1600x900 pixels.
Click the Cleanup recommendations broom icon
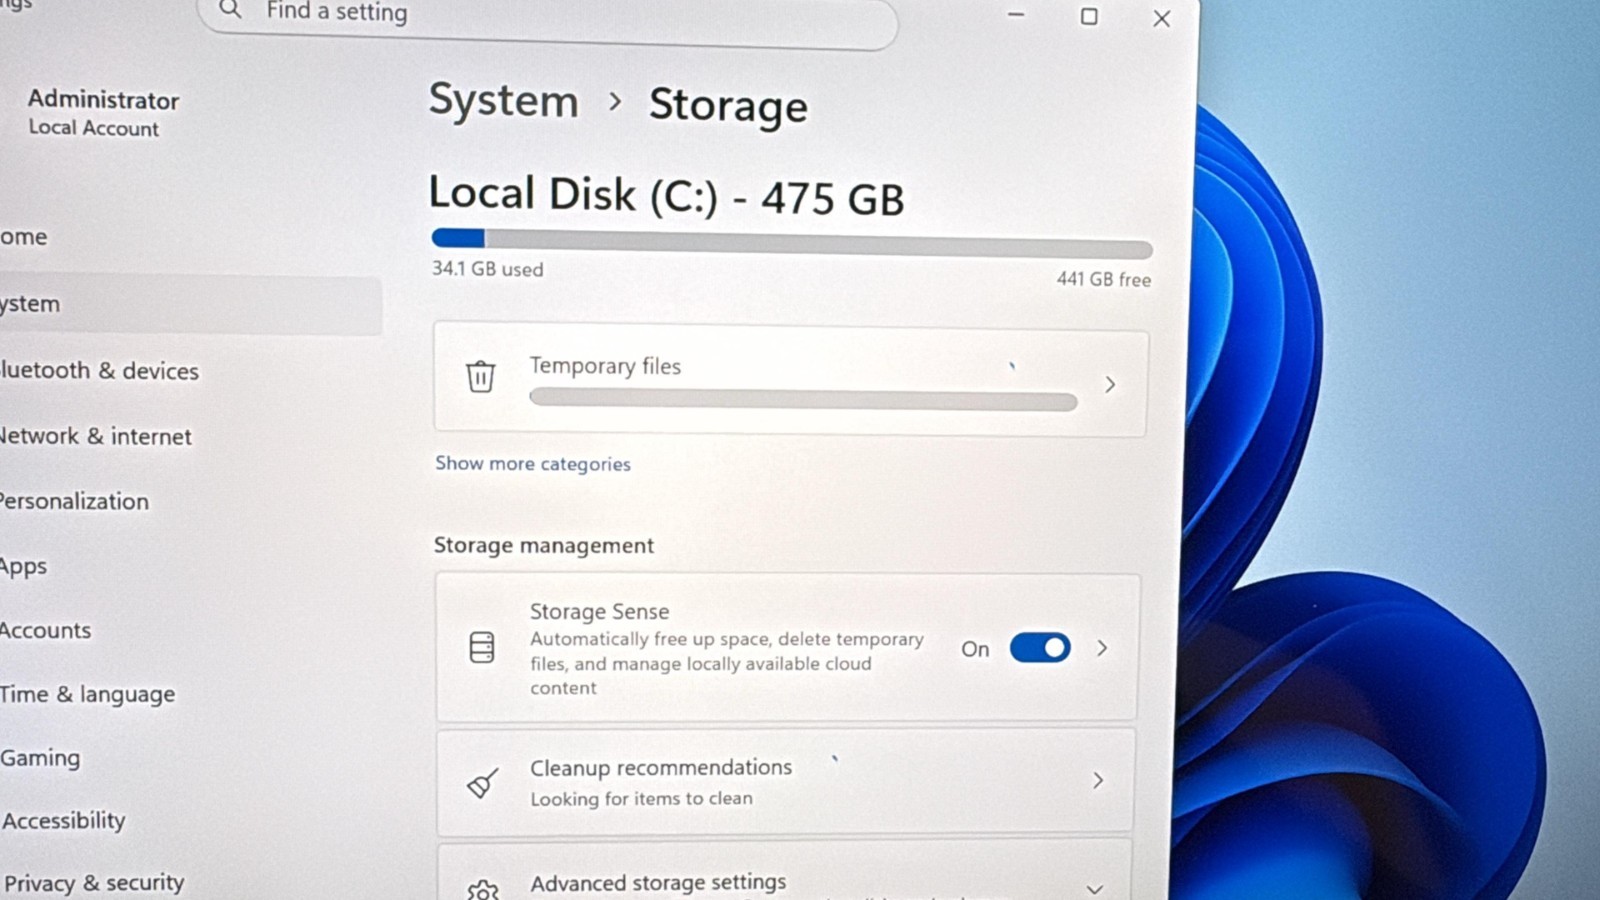pos(483,782)
